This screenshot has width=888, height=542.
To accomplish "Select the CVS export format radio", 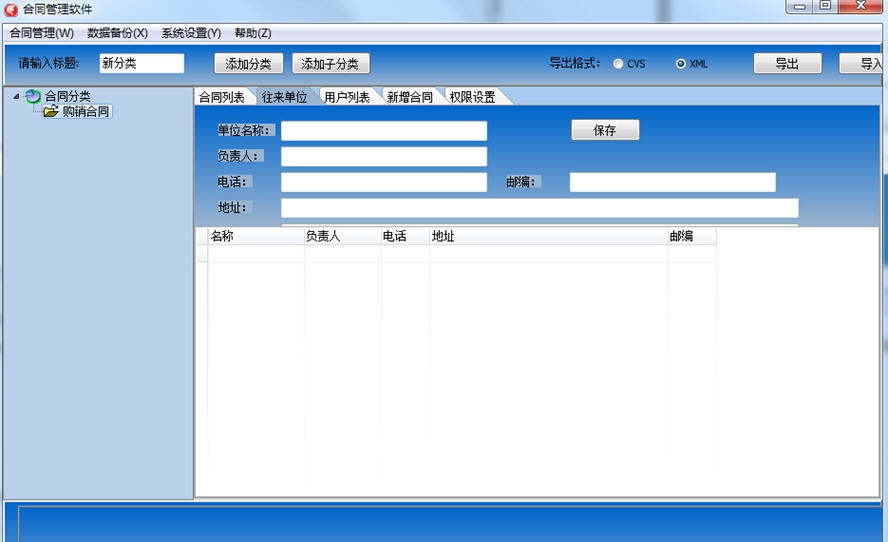I will click(x=618, y=64).
